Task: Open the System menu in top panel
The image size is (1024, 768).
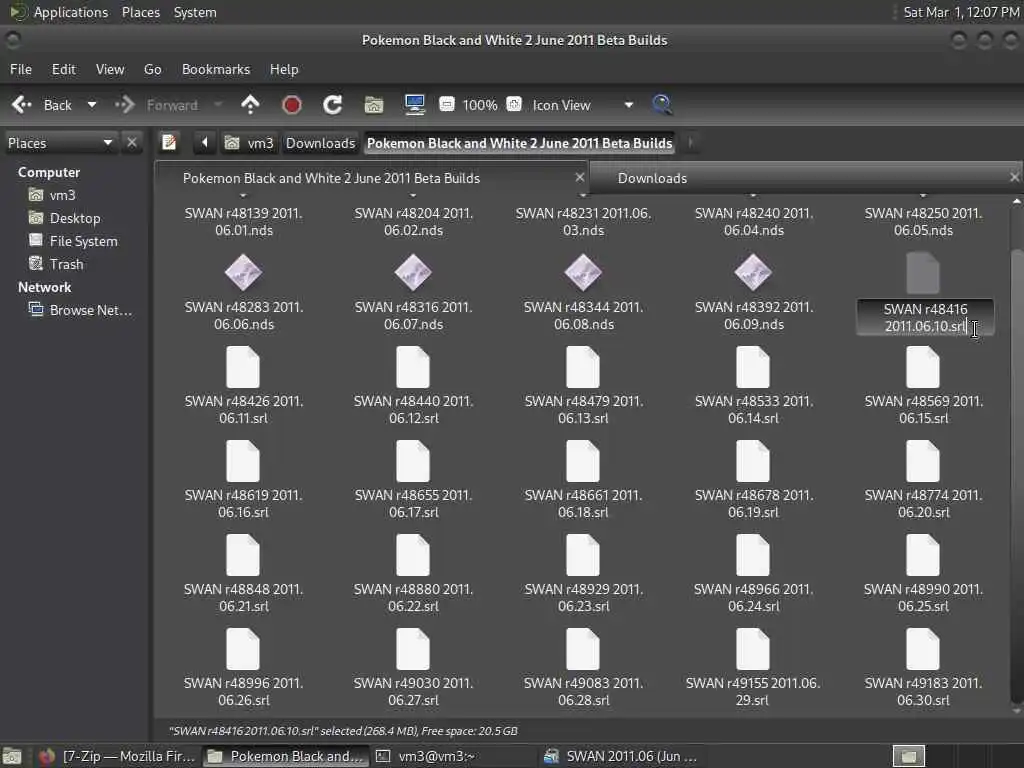Action: coord(195,12)
